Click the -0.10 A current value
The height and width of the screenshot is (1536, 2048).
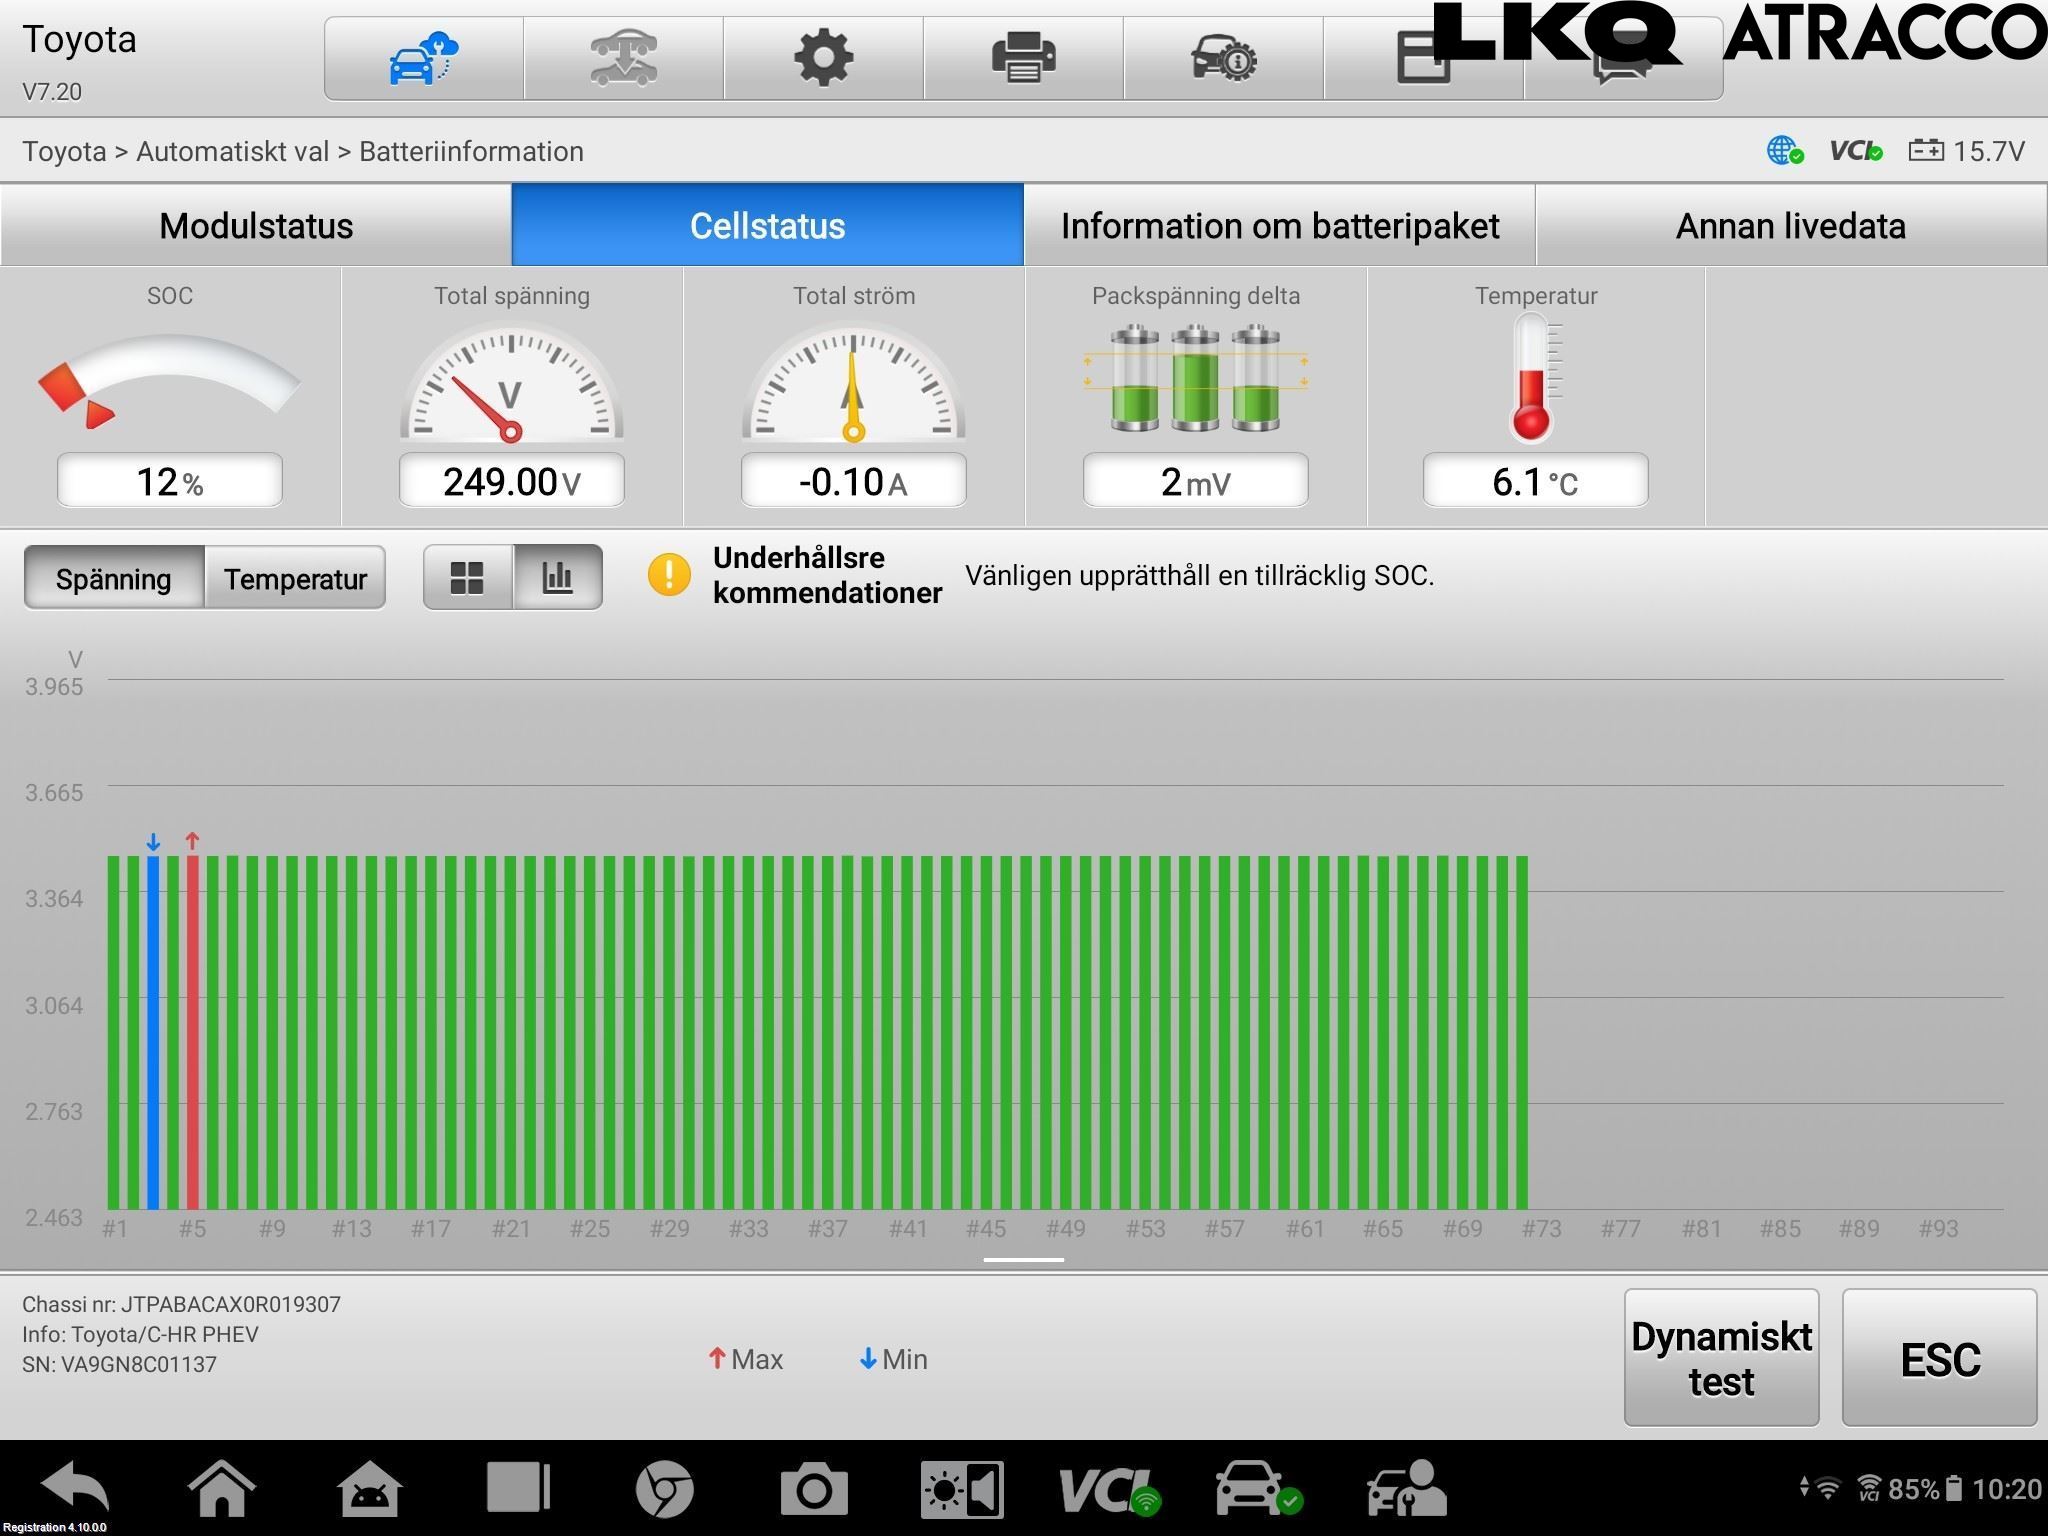[x=853, y=481]
